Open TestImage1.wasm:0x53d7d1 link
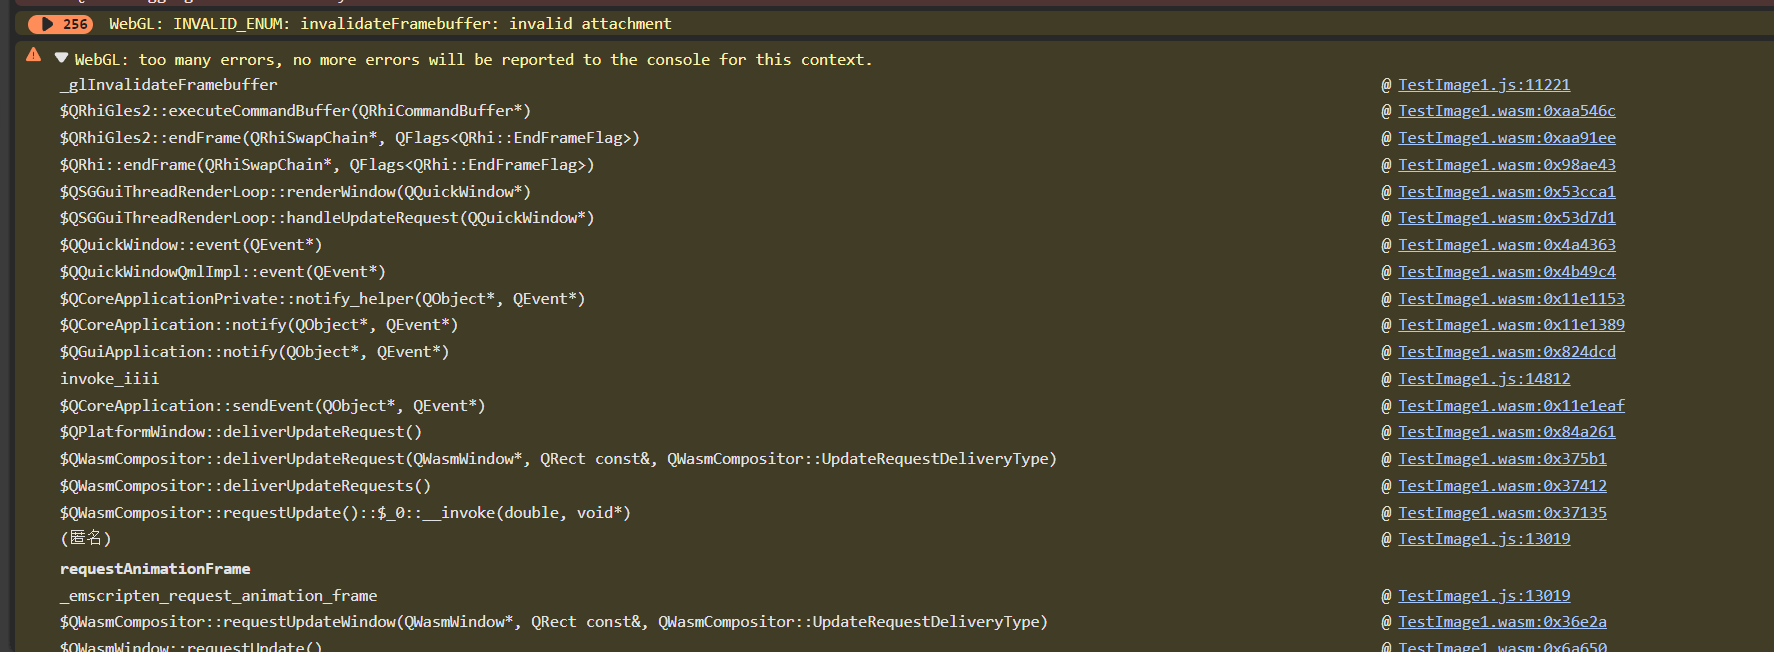 (1506, 218)
